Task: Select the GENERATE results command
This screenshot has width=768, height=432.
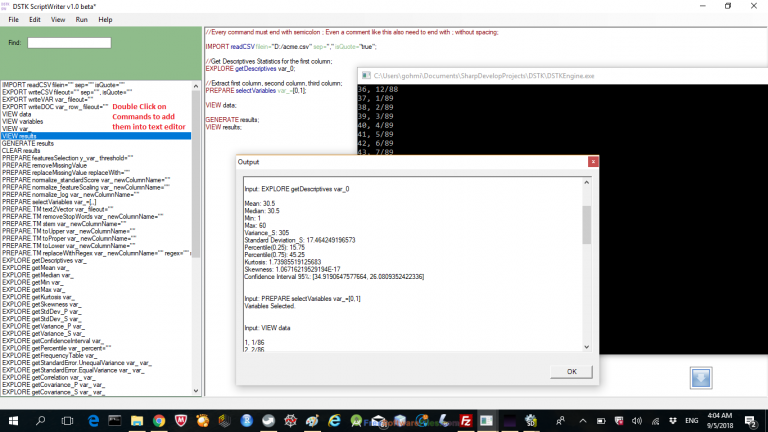Action: pyautogui.click(x=28, y=143)
